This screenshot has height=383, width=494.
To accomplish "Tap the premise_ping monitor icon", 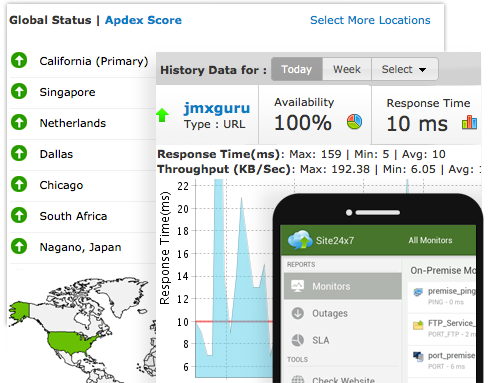I will (418, 292).
